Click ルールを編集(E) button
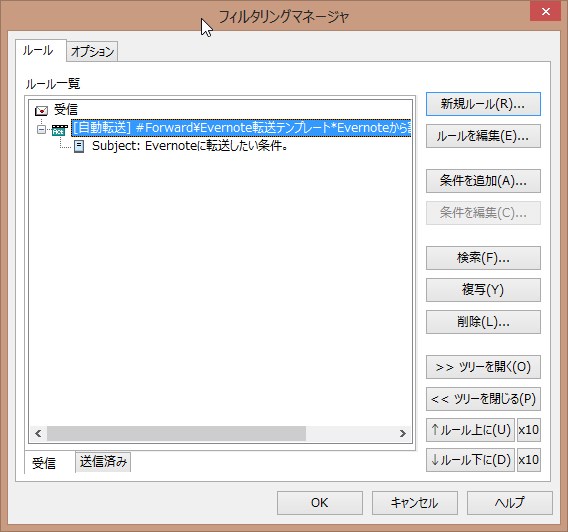This screenshot has width=568, height=532. 483,136
